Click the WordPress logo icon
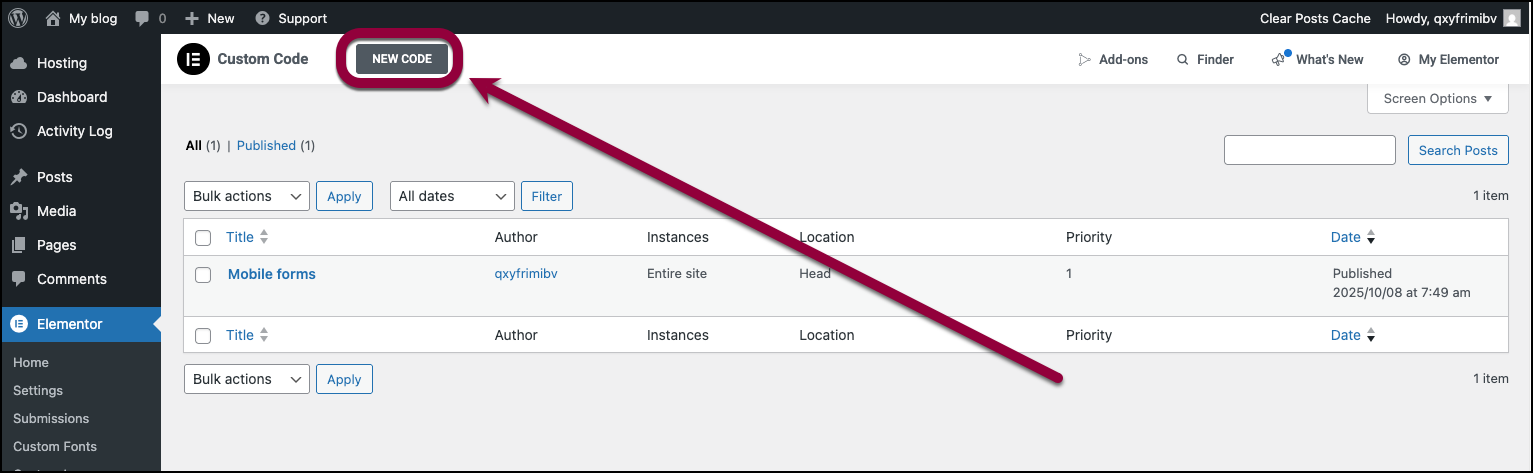This screenshot has width=1533, height=473. tap(18, 18)
